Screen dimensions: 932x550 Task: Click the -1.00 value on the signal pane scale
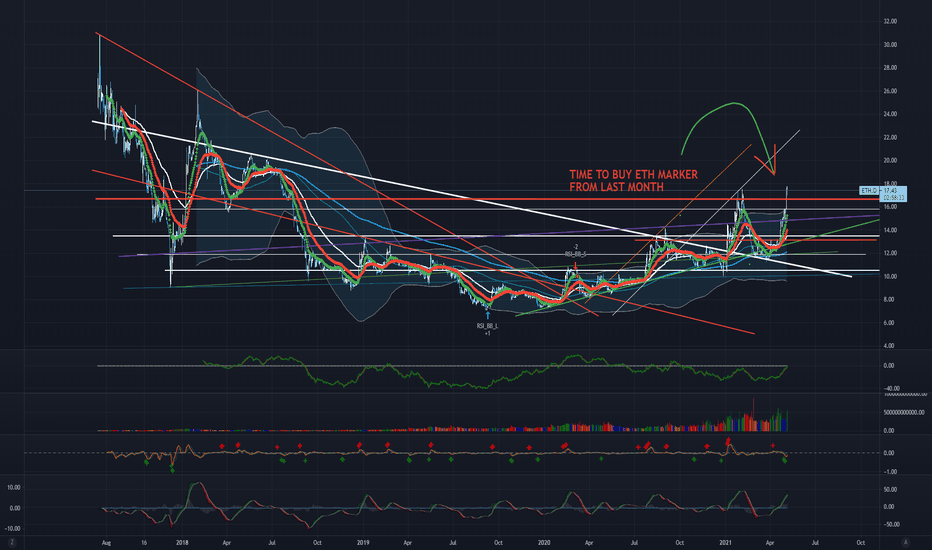coord(889,472)
